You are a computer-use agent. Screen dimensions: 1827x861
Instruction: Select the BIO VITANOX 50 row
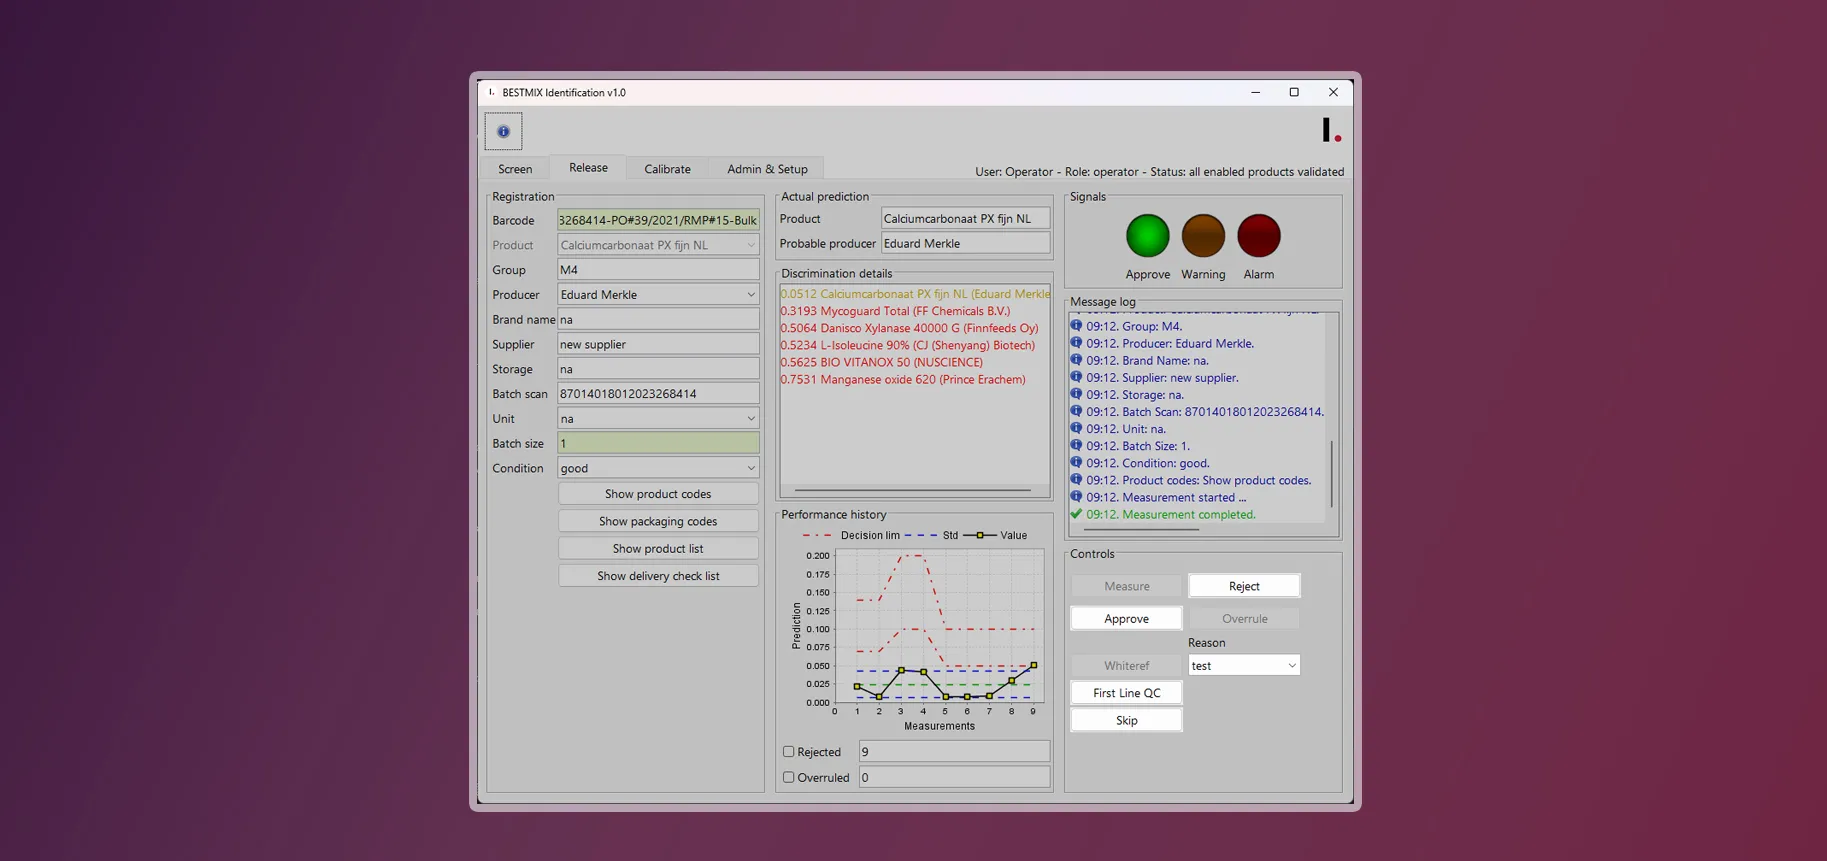pos(881,362)
